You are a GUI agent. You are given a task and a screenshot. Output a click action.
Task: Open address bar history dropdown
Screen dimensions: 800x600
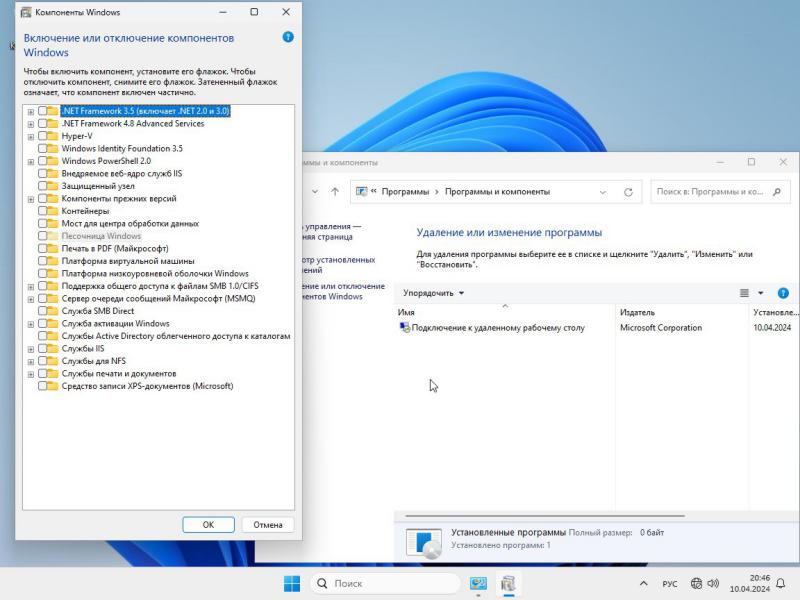pos(603,192)
